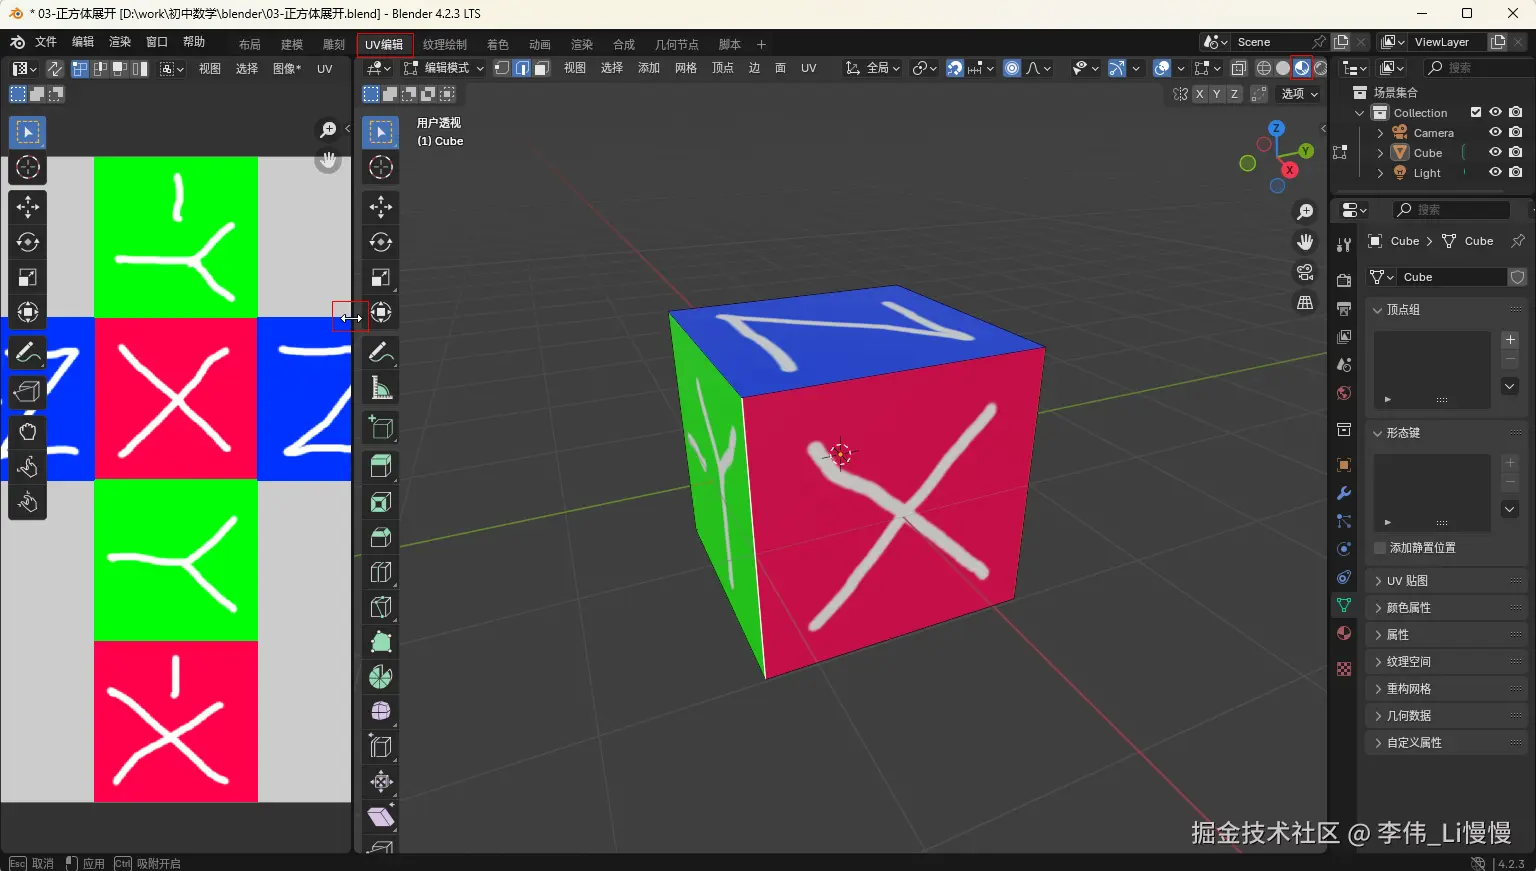Screen dimensions: 1536x871
Task: Open the Modifier wrench properties tab
Action: (x=1344, y=493)
